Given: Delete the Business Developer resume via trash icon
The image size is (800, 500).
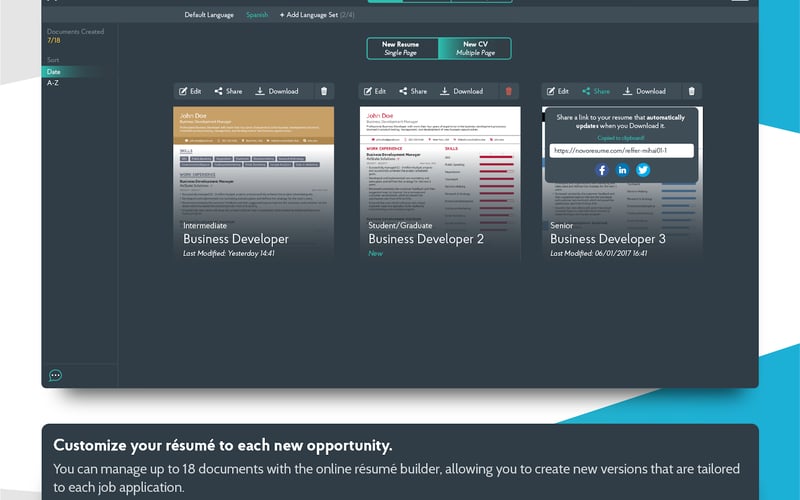Looking at the screenshot, I should [324, 91].
